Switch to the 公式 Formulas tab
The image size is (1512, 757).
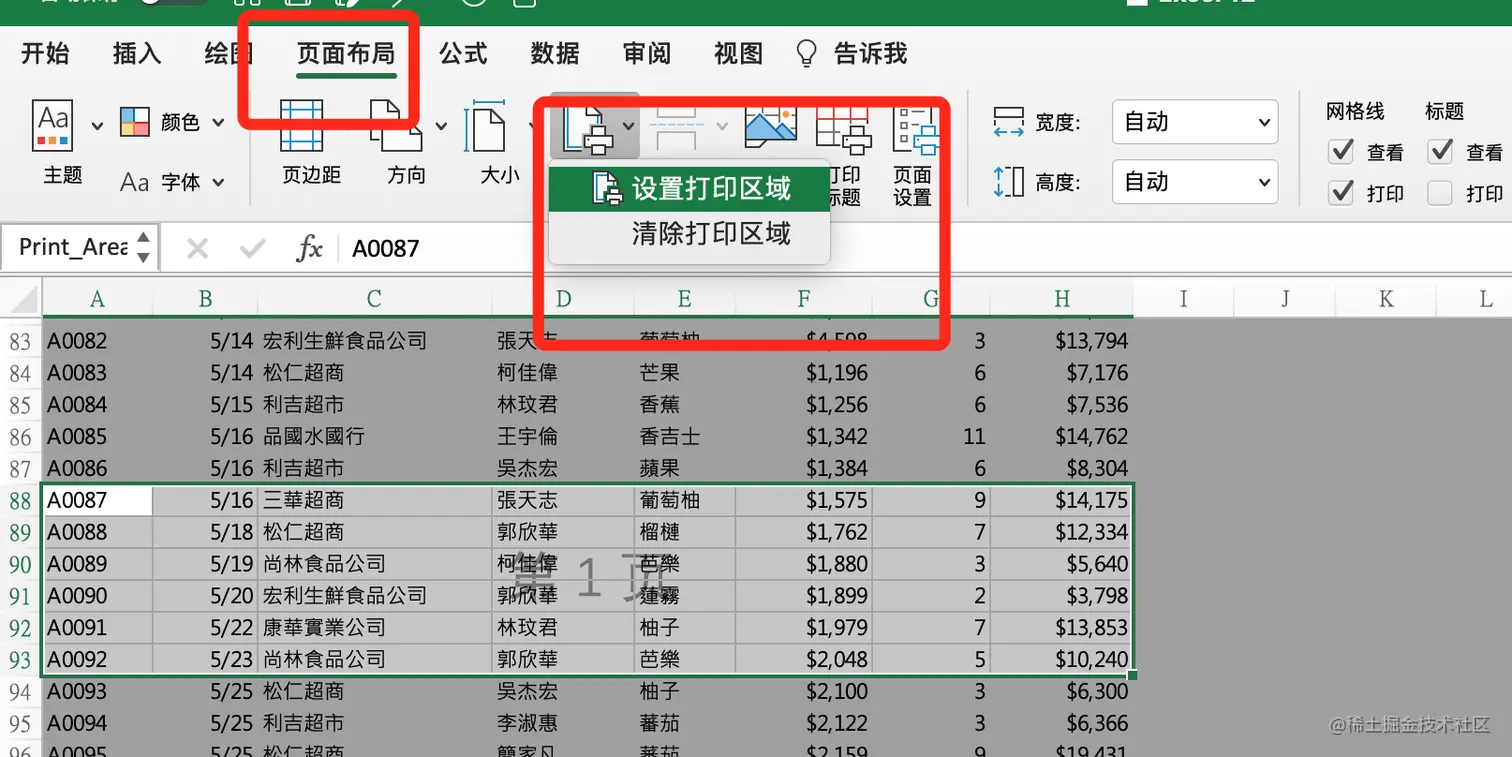tap(463, 53)
